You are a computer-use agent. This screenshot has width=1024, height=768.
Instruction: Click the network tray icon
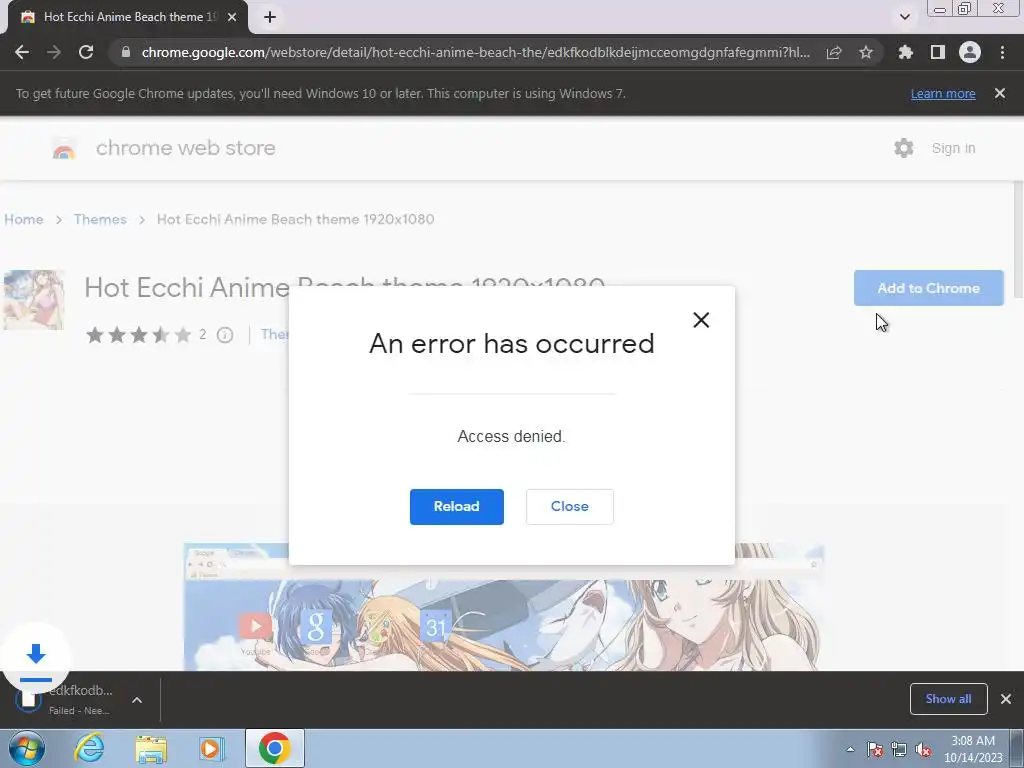tap(899, 749)
